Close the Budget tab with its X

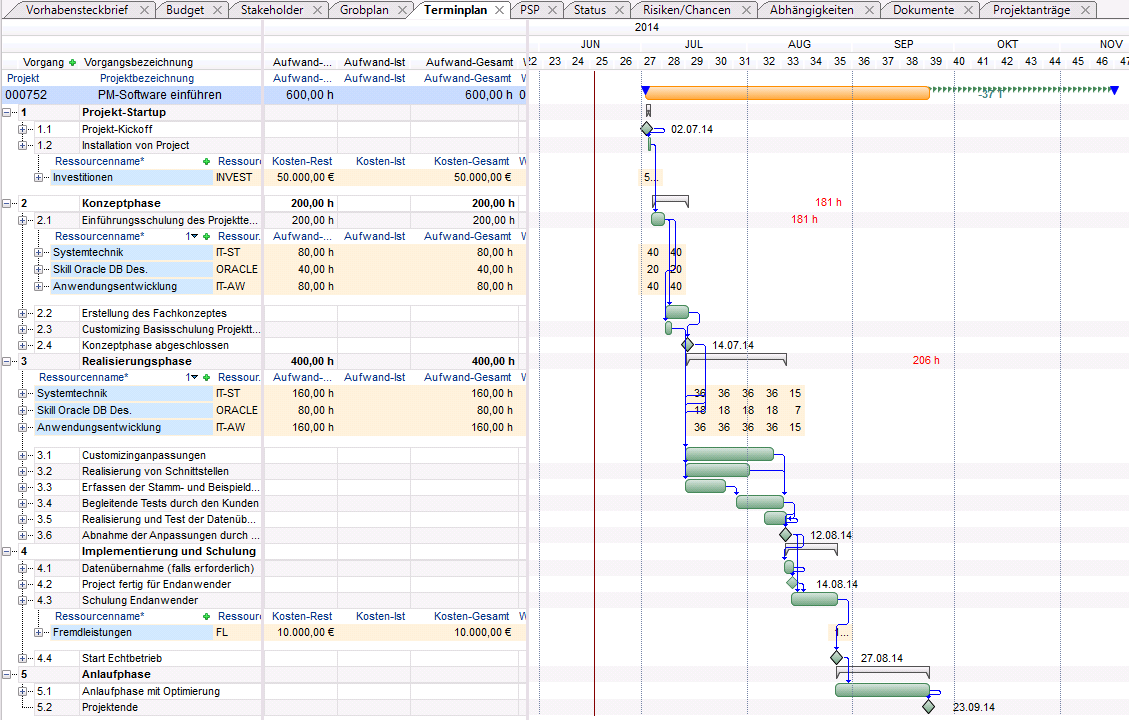(x=219, y=10)
